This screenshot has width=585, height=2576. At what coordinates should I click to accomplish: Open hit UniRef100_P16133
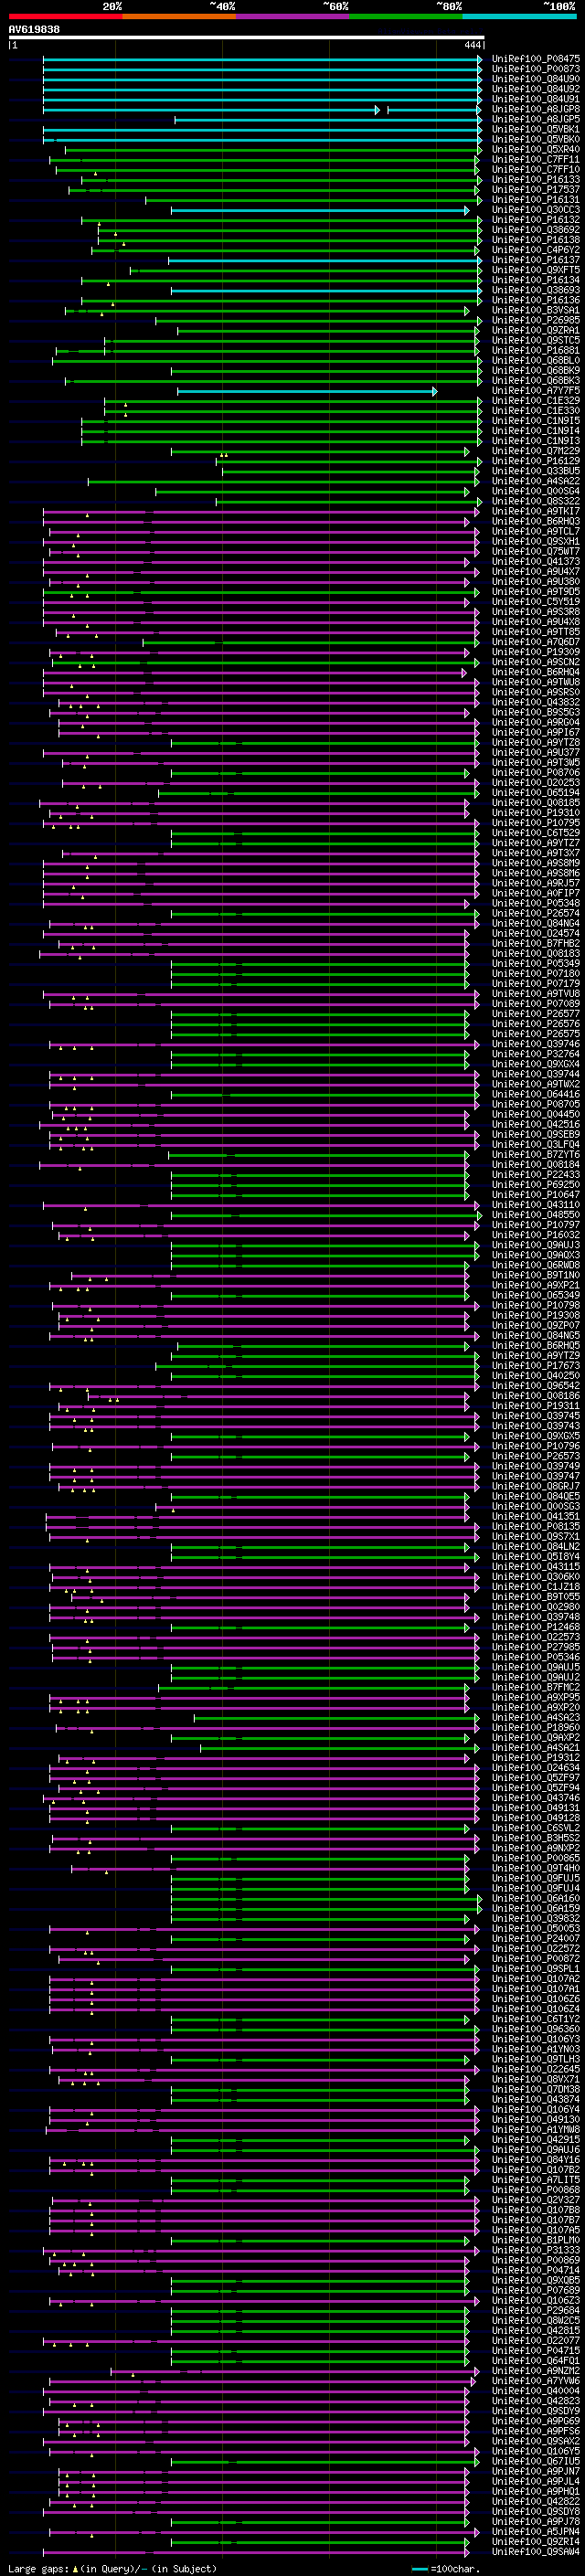click(535, 180)
